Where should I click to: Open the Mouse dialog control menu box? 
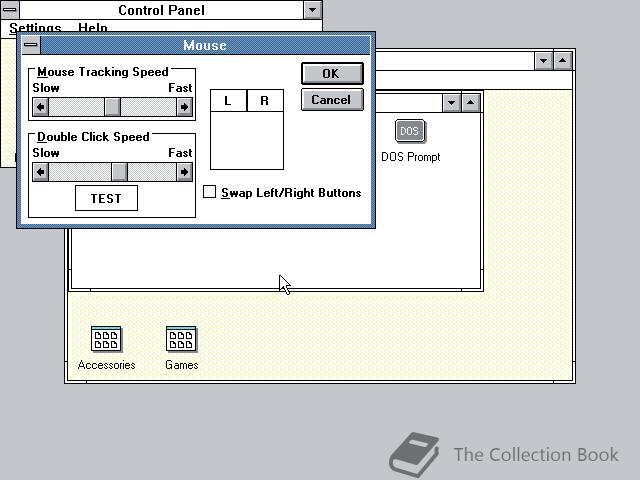(31, 45)
